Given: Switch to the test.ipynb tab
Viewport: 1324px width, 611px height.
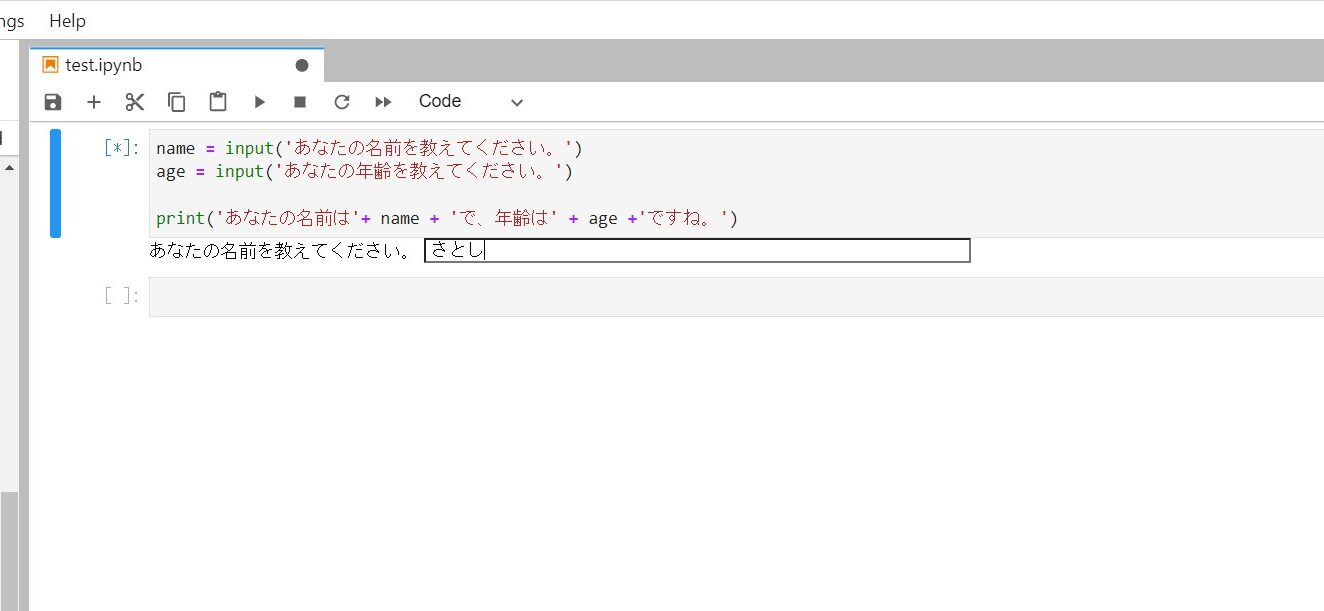Looking at the screenshot, I should point(177,65).
